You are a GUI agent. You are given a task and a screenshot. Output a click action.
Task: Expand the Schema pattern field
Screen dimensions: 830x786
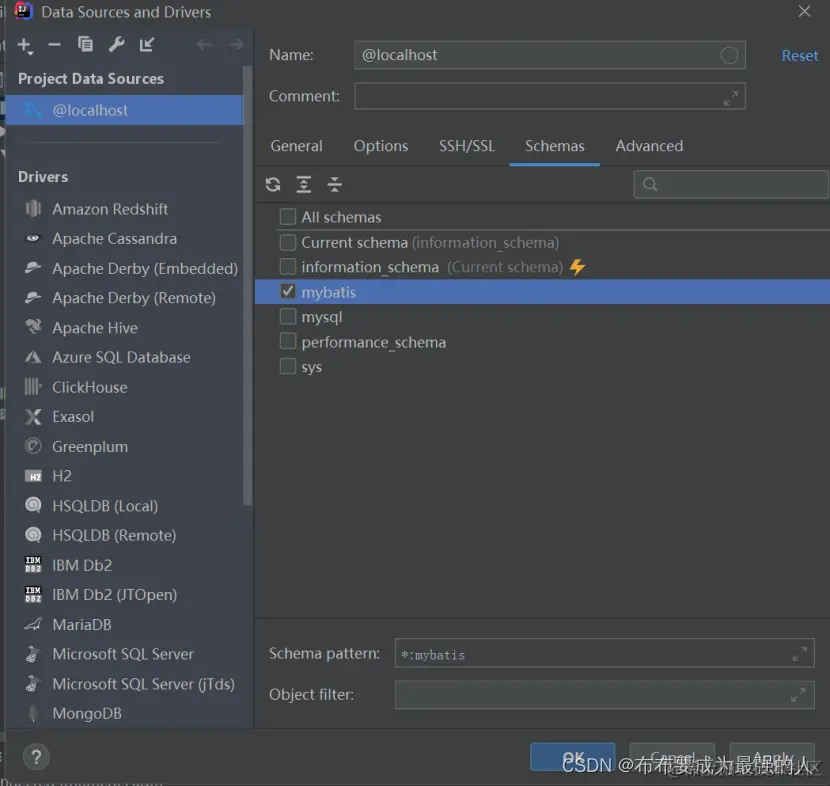pyautogui.click(x=799, y=654)
